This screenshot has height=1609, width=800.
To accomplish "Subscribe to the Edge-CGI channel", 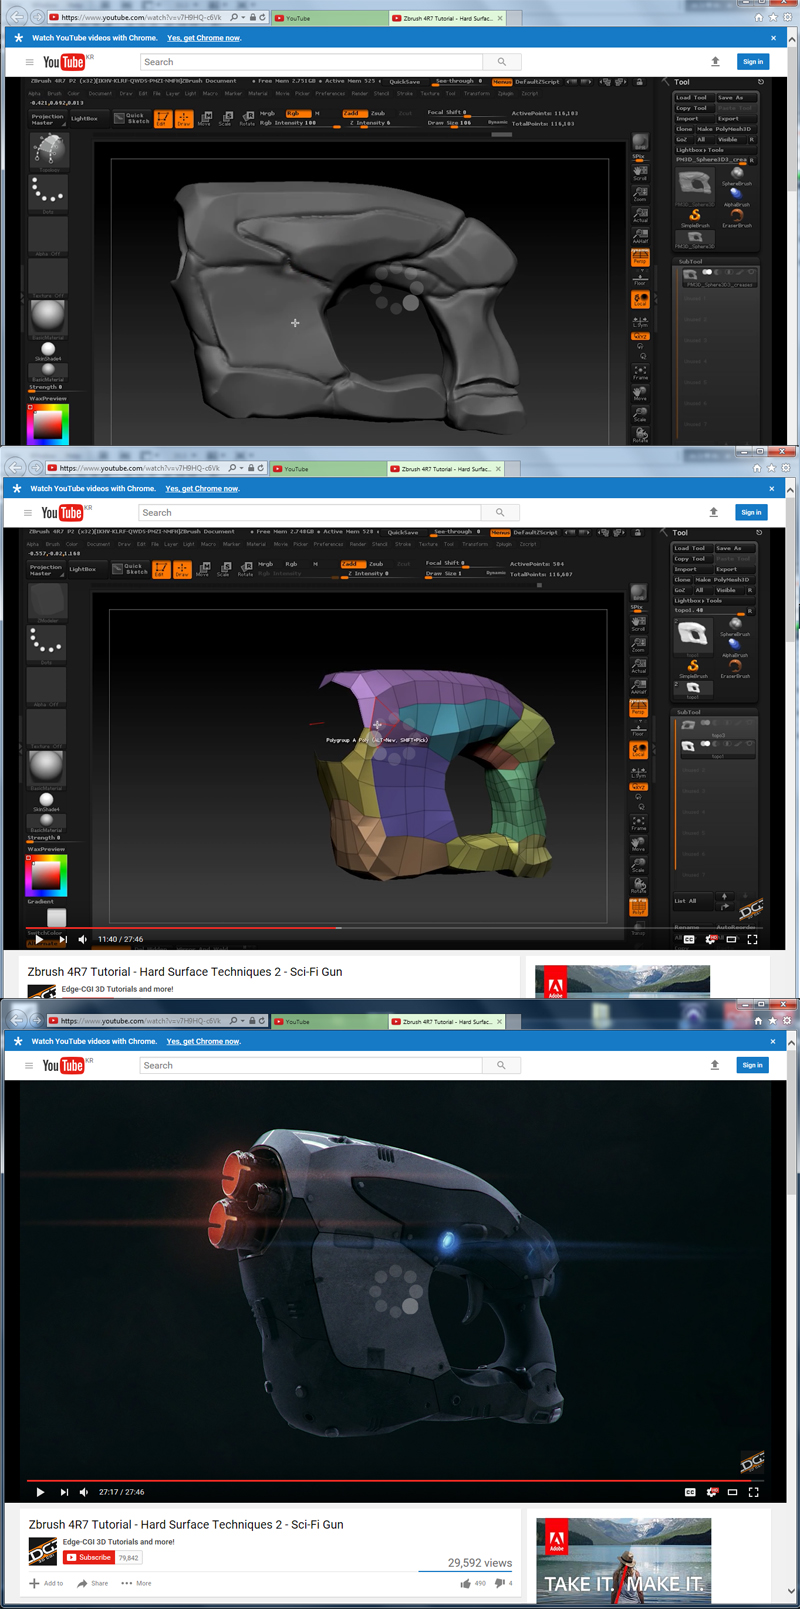I will click(89, 1557).
